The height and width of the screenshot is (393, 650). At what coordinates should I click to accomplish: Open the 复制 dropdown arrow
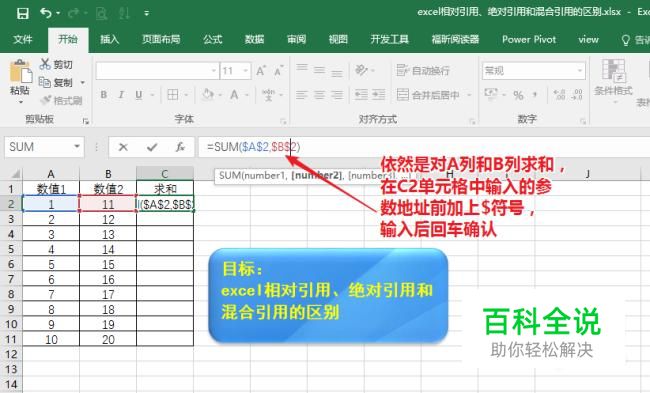(x=82, y=82)
